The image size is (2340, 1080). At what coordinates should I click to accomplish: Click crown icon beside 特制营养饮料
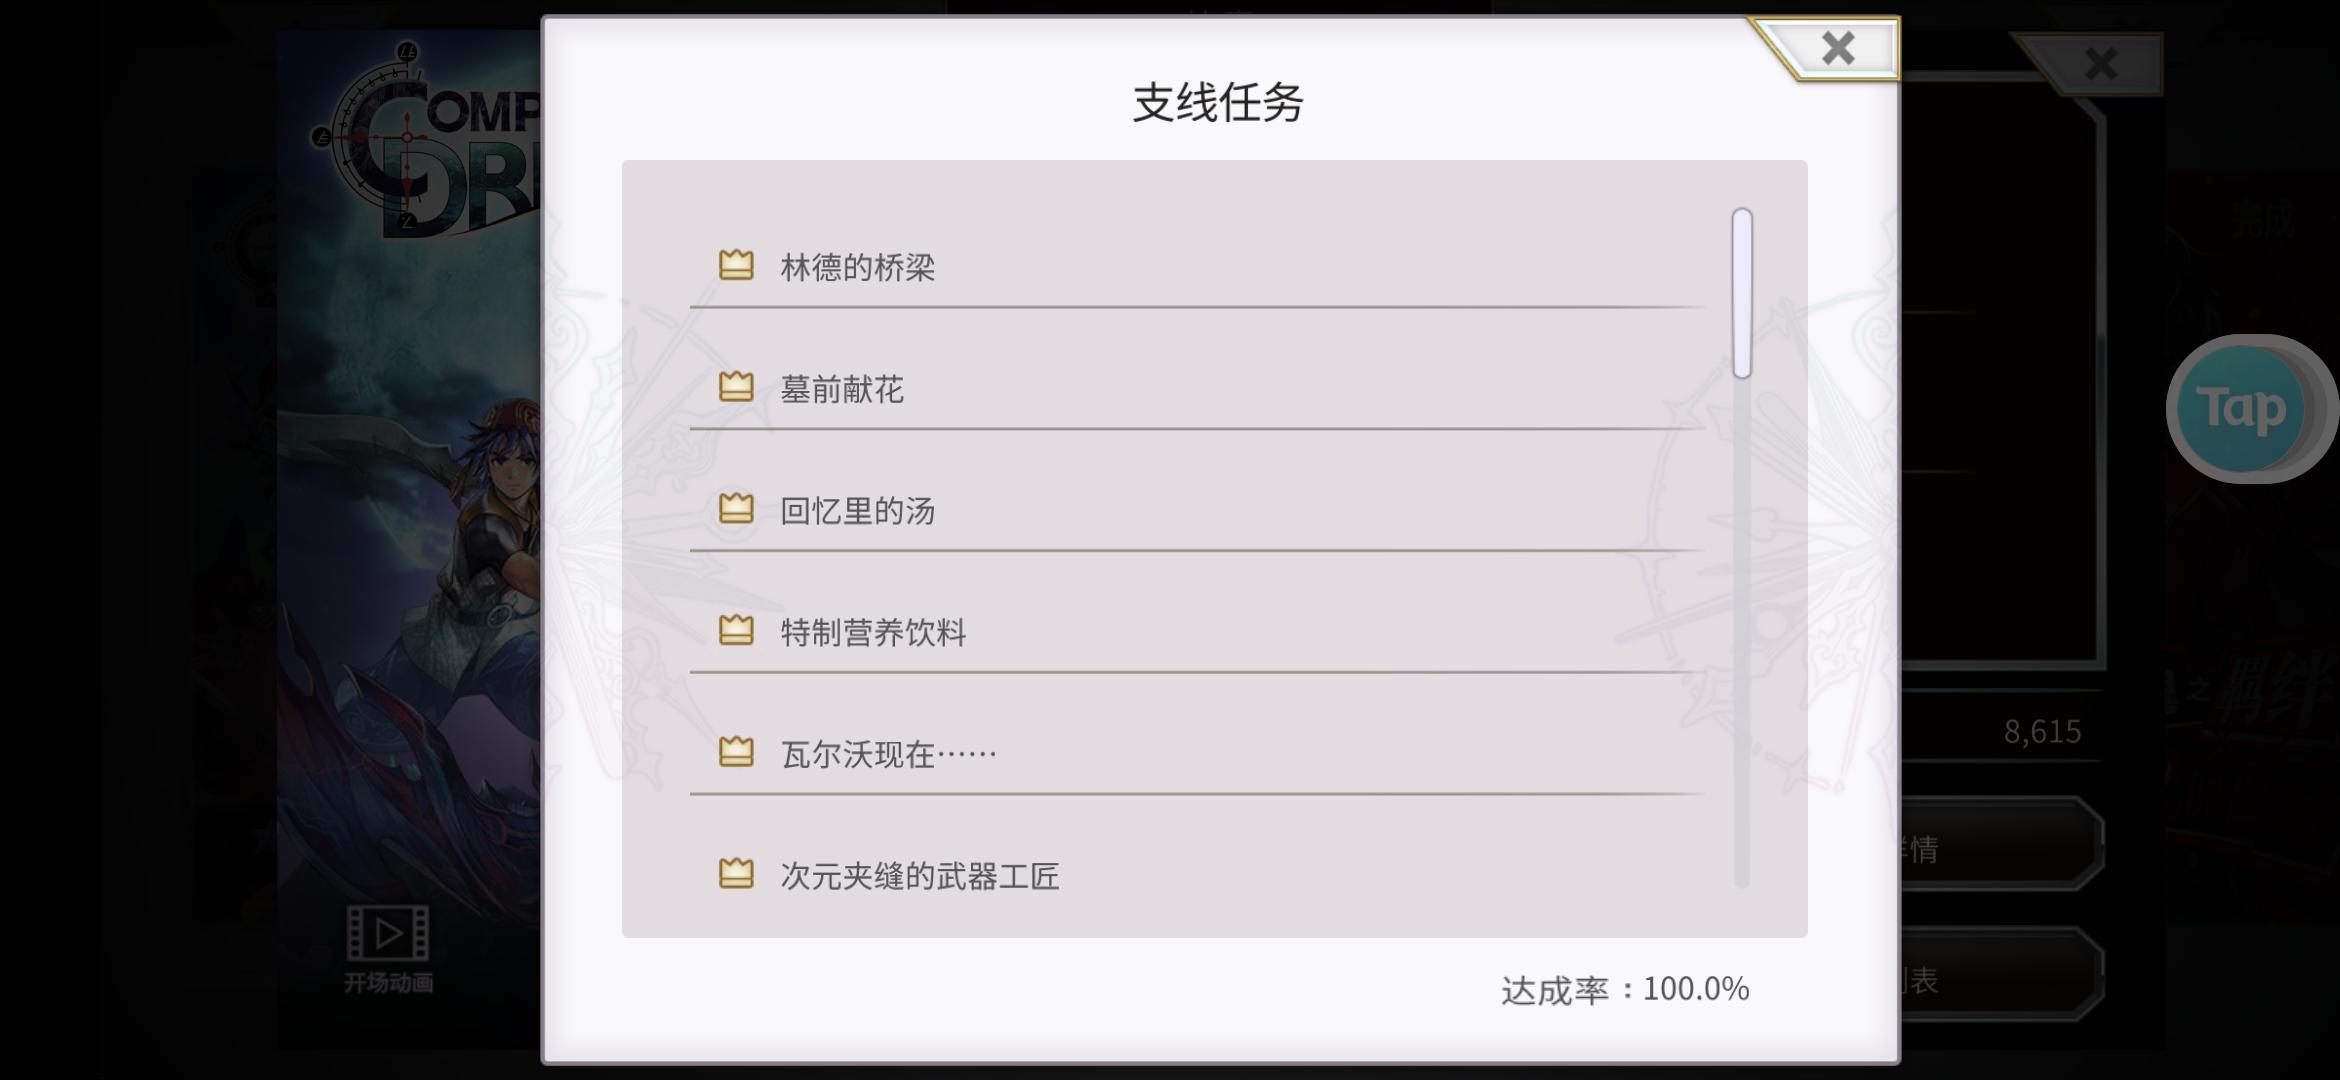click(736, 630)
